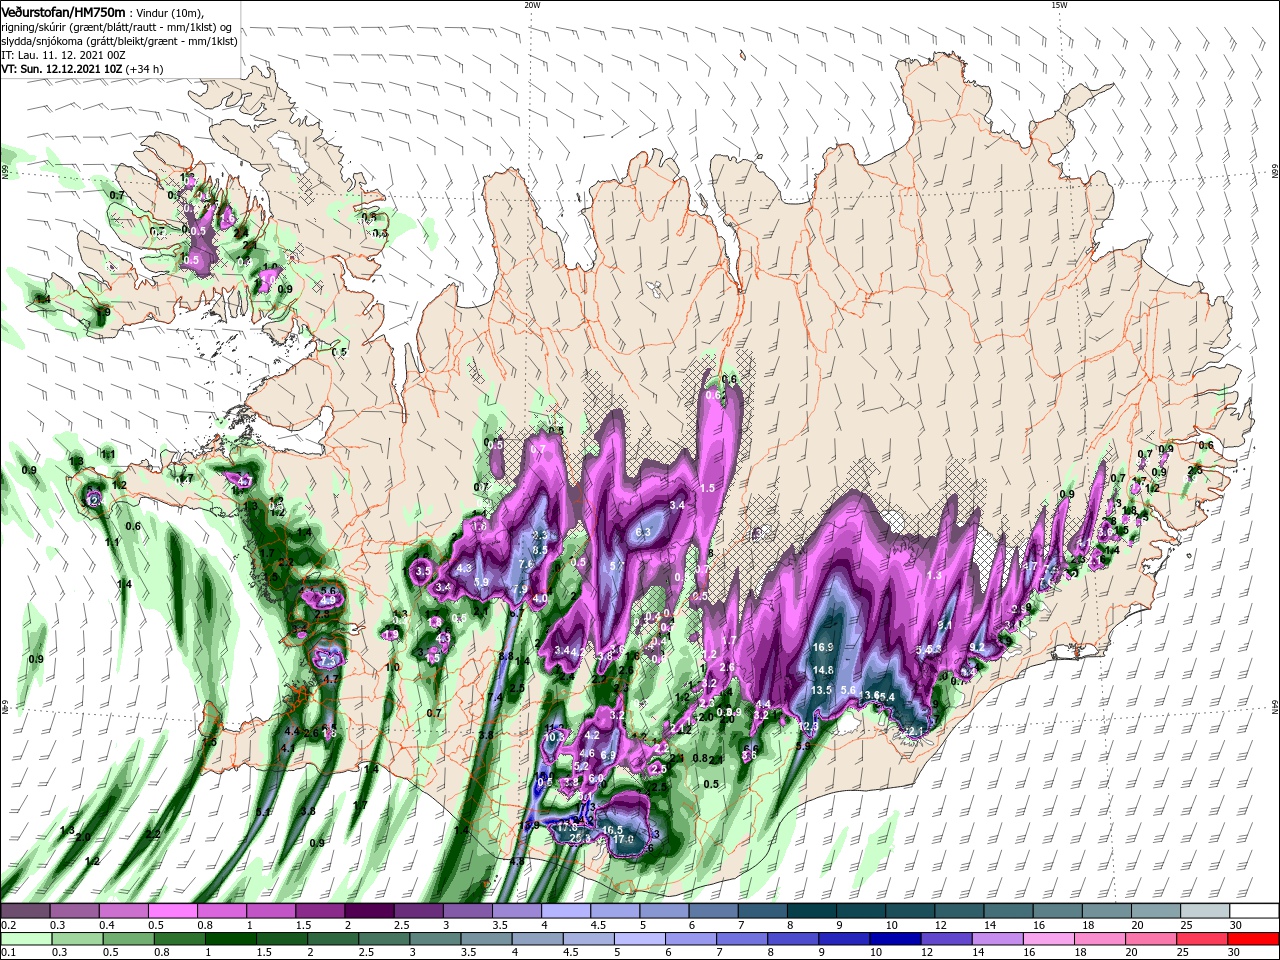The image size is (1280, 960).
Task: Click the 20W longitude label
Action: [532, 5]
